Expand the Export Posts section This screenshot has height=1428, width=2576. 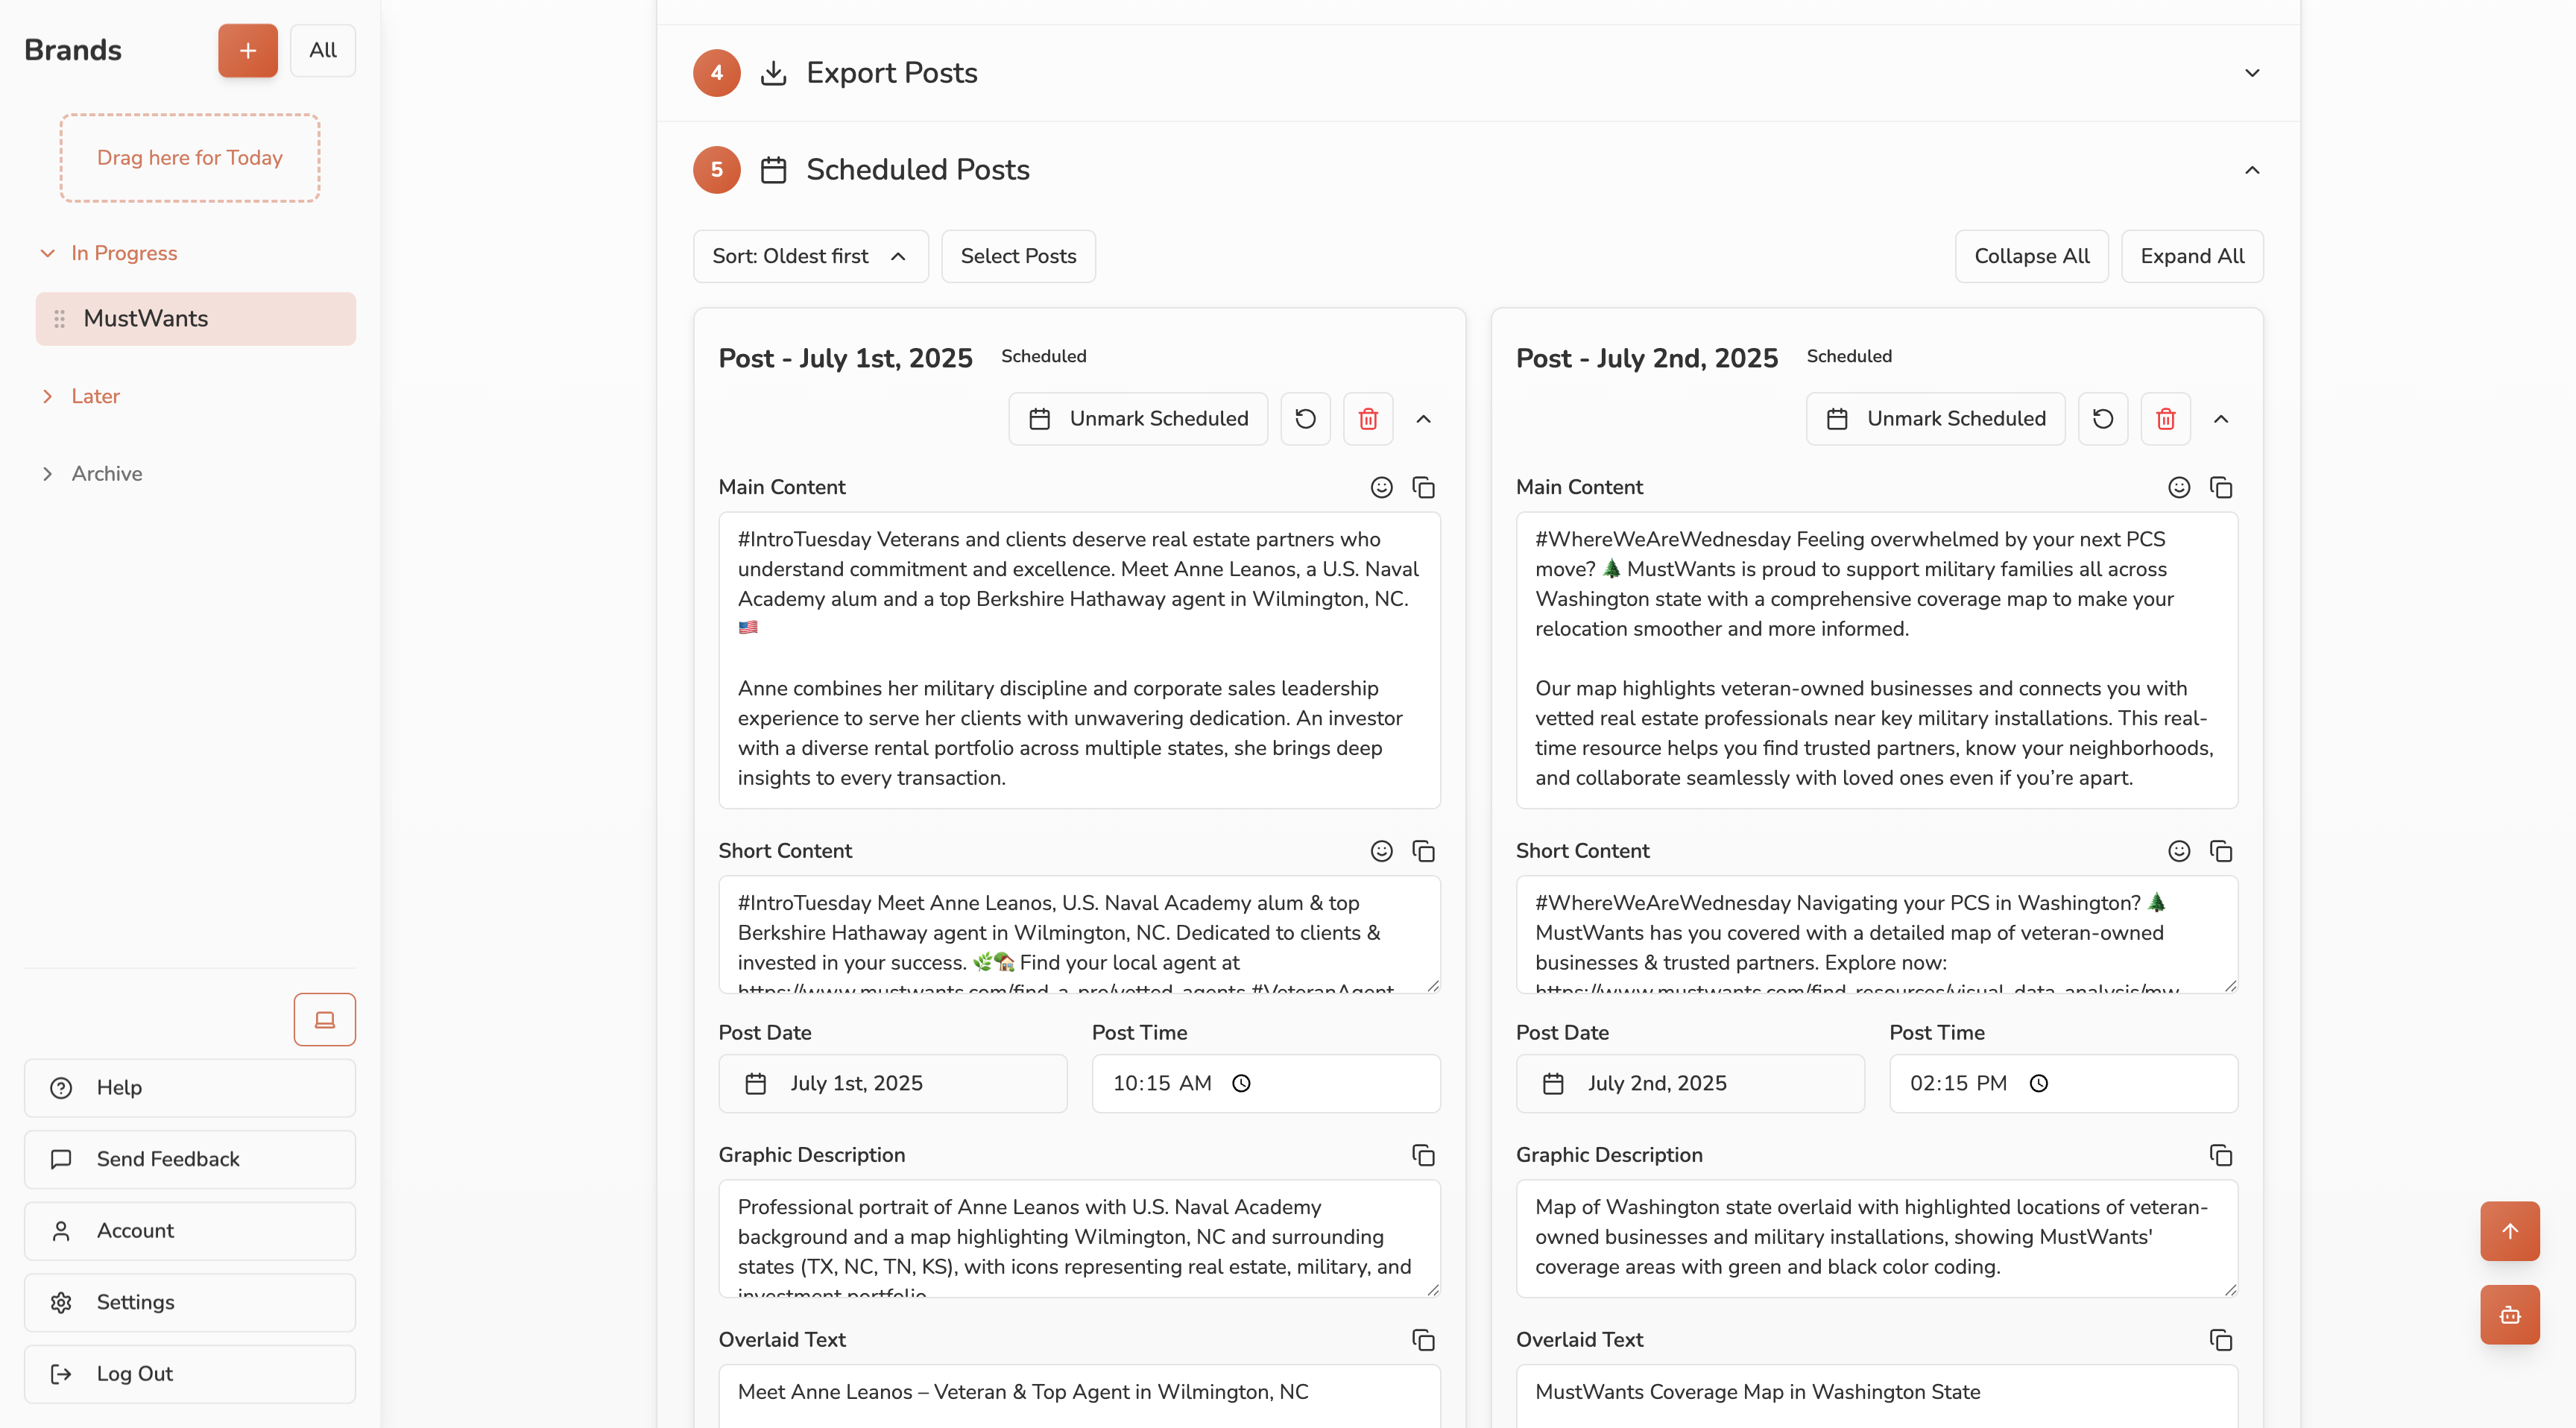pyautogui.click(x=2252, y=73)
